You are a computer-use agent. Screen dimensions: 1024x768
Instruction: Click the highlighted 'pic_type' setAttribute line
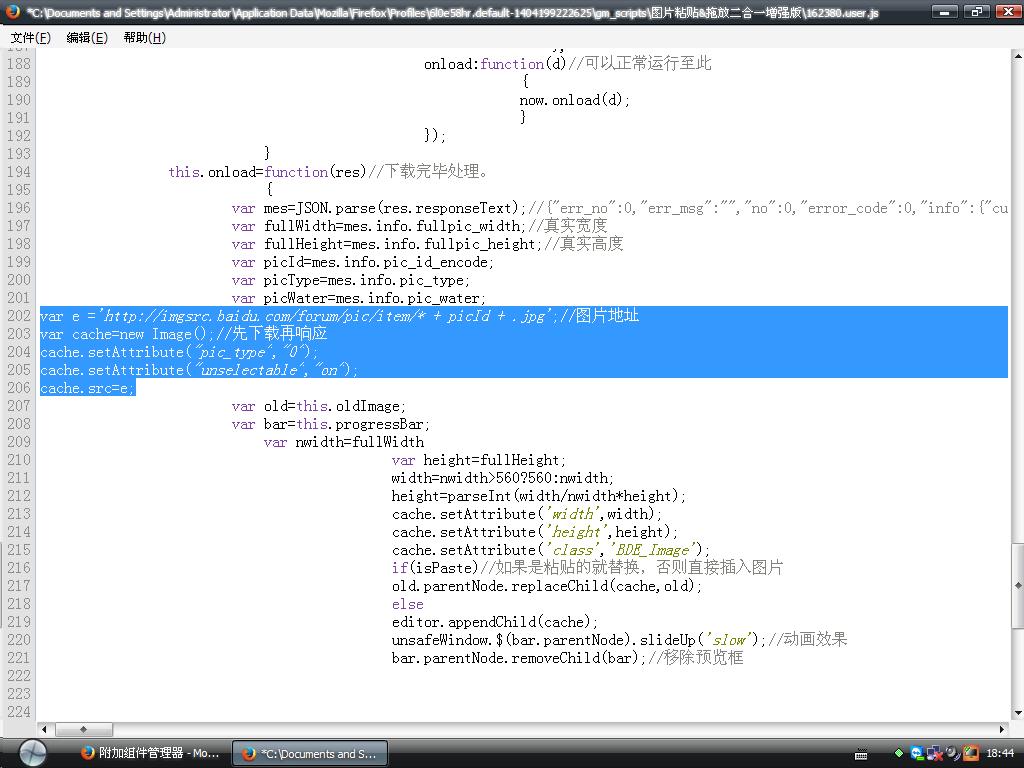179,352
